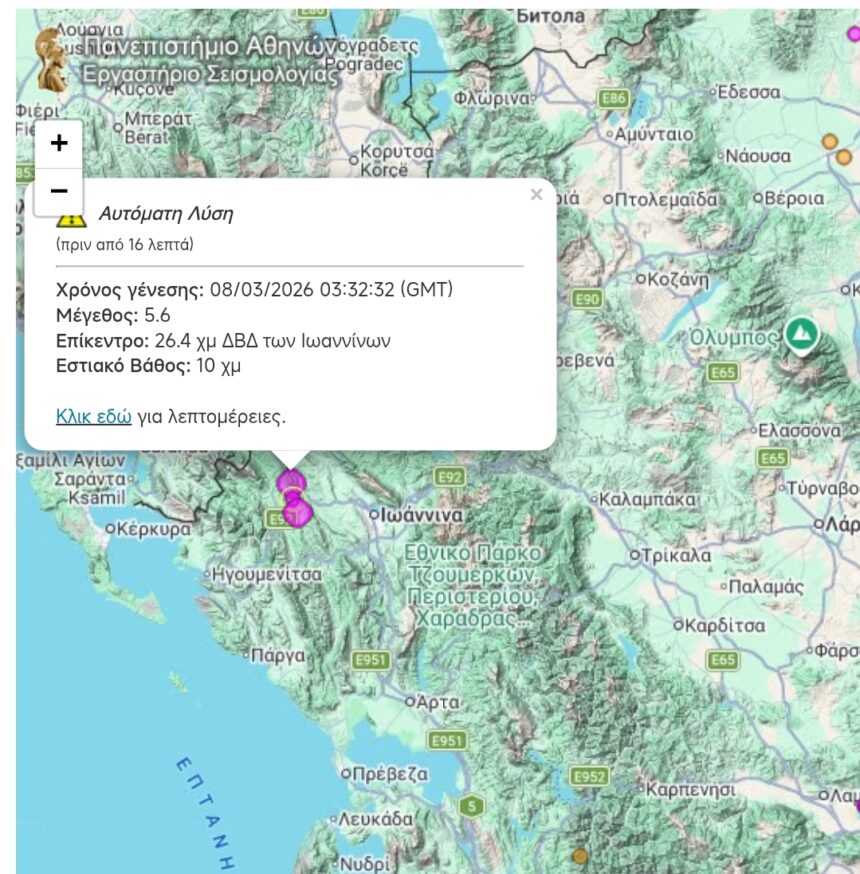Select the orange earthquake marker at bottom edge

[579, 856]
